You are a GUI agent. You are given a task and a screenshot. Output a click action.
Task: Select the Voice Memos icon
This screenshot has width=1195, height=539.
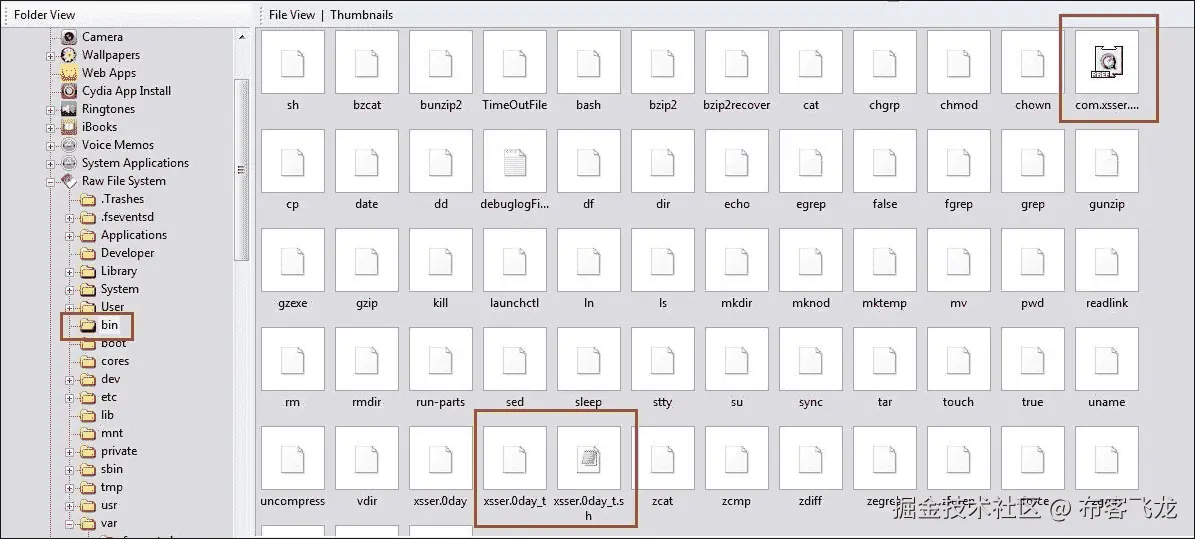point(69,145)
